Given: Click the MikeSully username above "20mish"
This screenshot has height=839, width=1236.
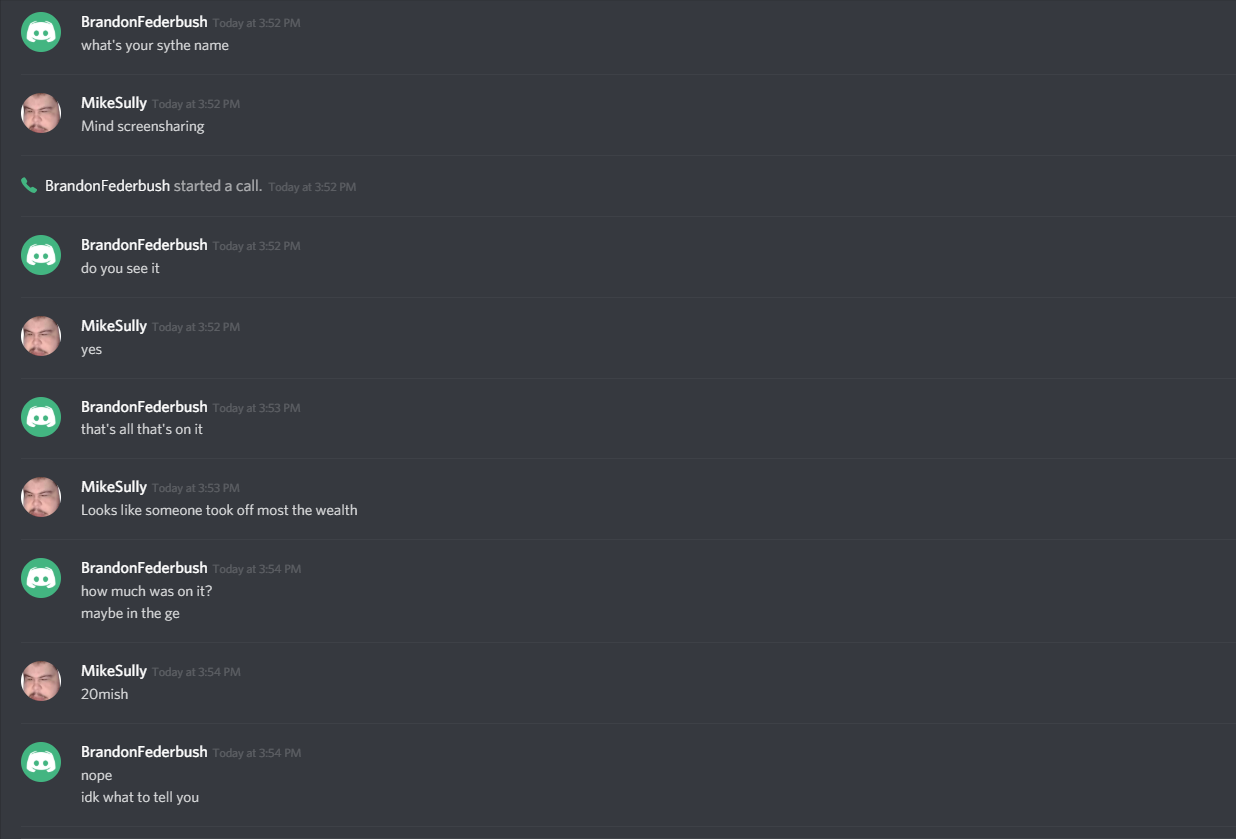Looking at the screenshot, I should click(x=114, y=671).
